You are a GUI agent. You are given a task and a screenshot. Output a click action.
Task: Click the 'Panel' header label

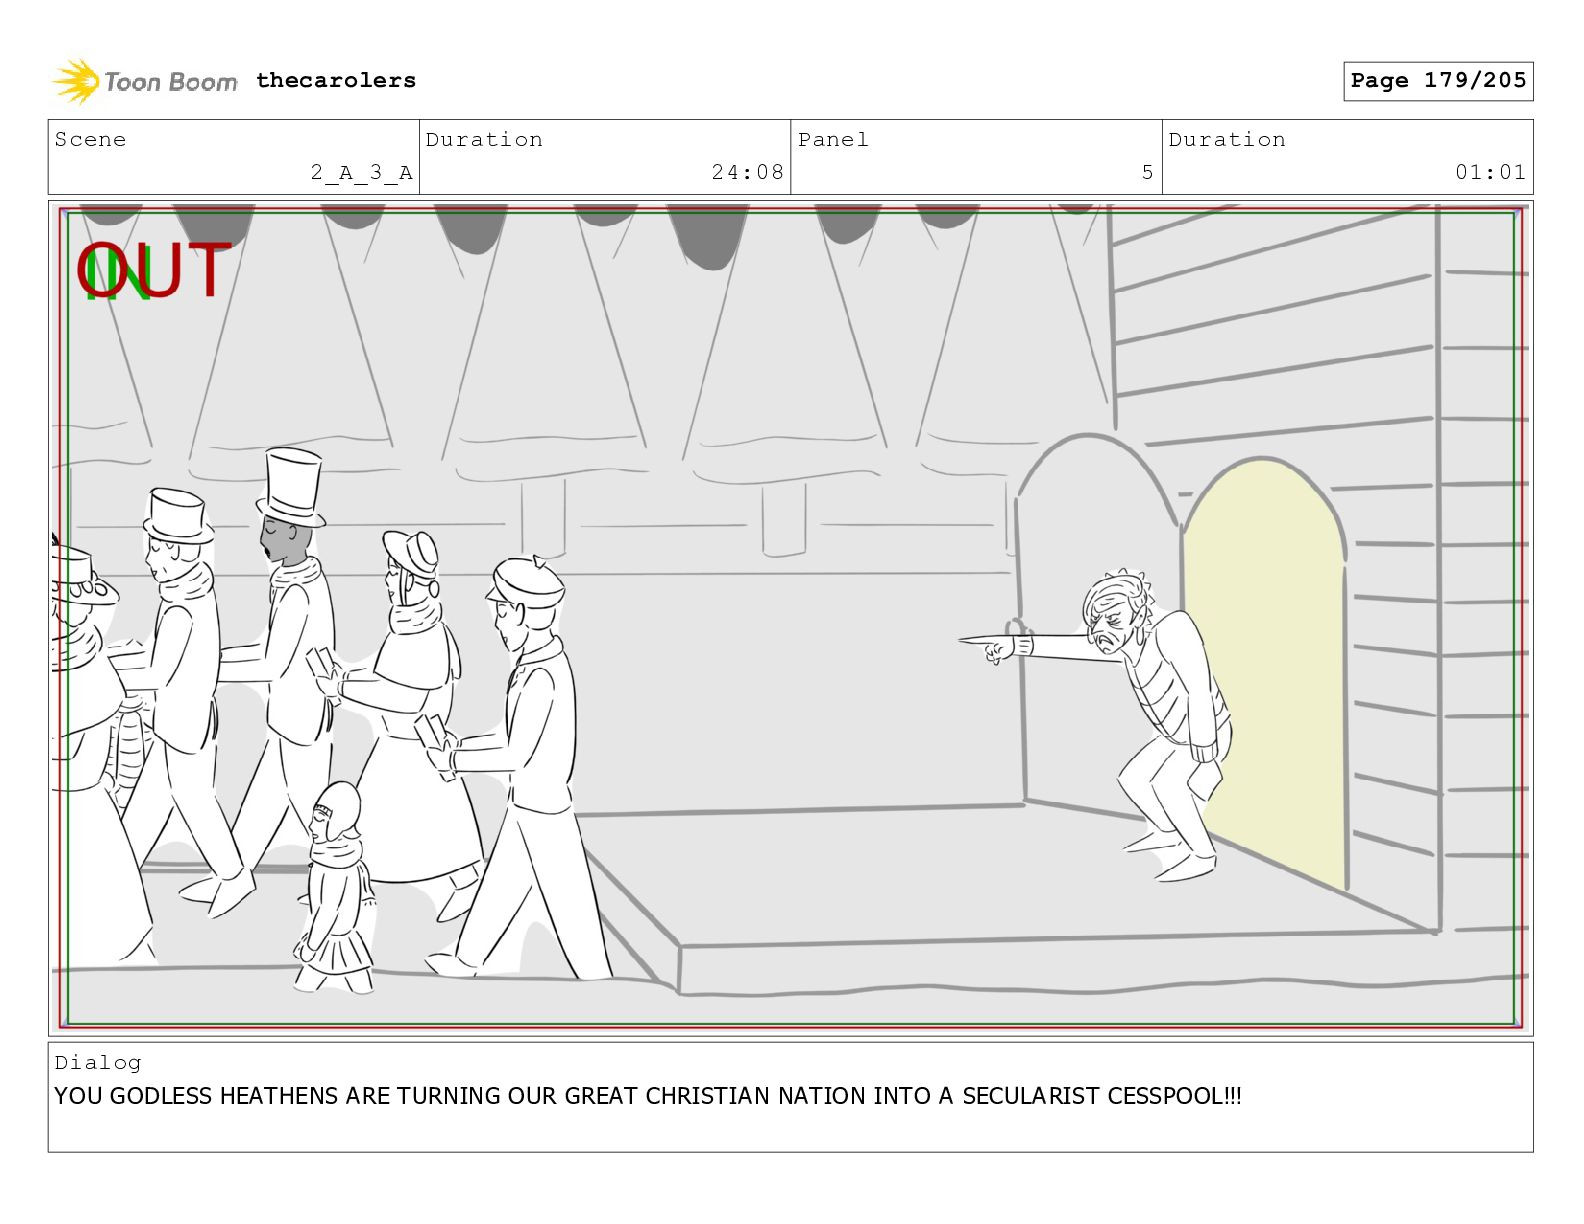click(x=833, y=139)
